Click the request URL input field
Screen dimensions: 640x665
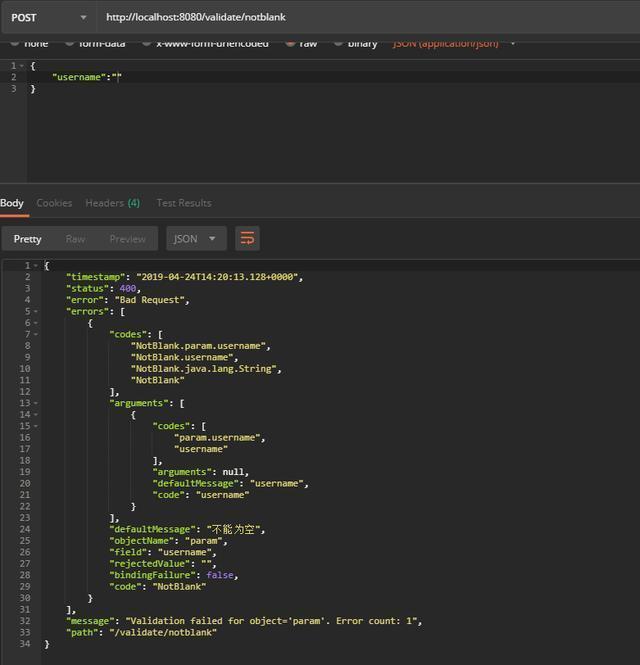(360, 17)
